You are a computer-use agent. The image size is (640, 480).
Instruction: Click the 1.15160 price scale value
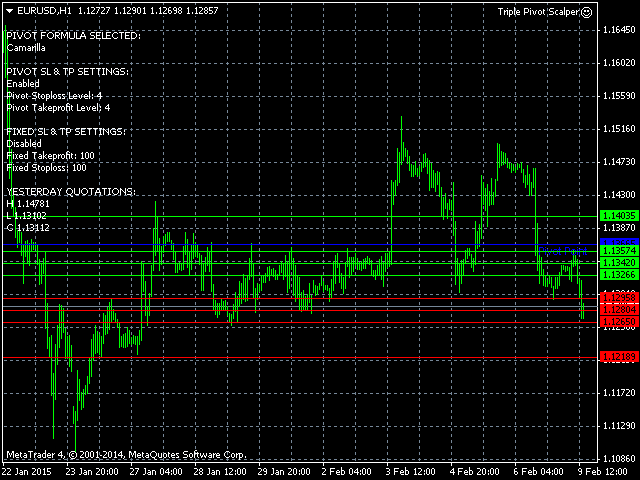pos(619,129)
